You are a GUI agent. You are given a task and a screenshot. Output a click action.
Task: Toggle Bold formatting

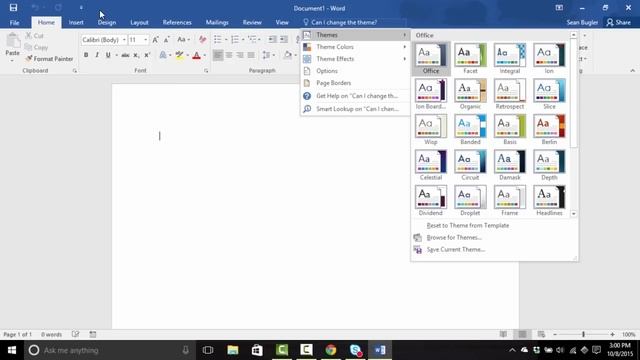point(86,55)
